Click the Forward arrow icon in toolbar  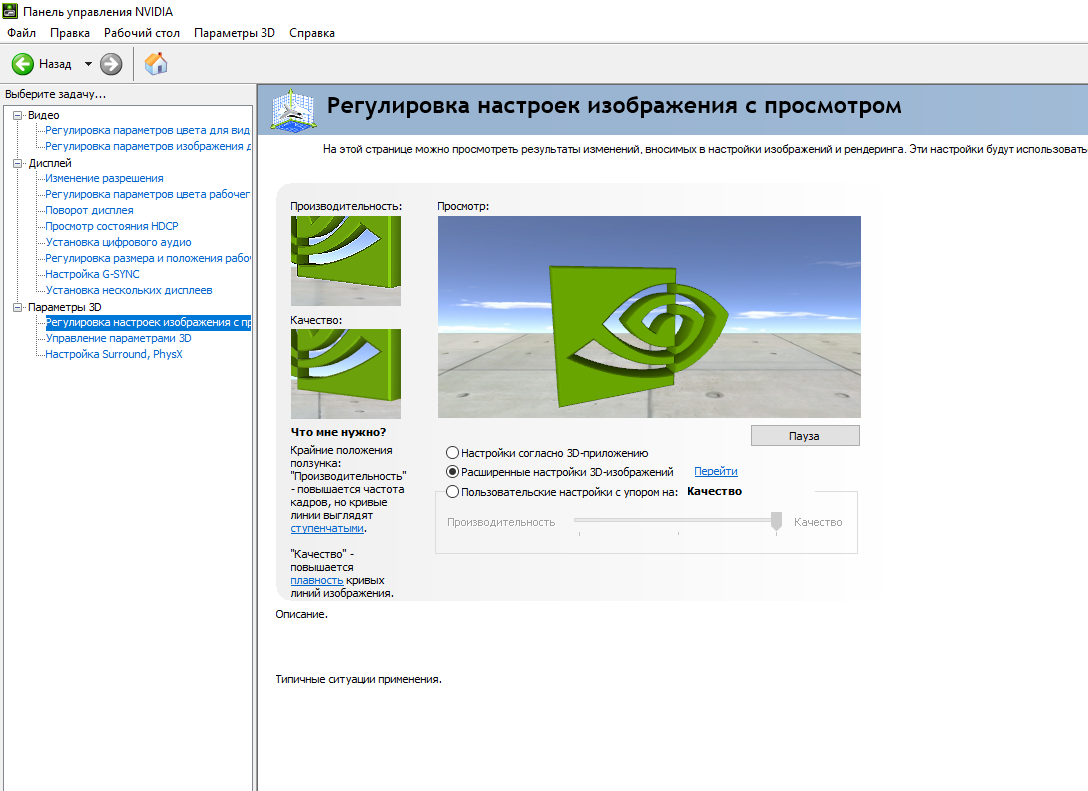(x=111, y=64)
